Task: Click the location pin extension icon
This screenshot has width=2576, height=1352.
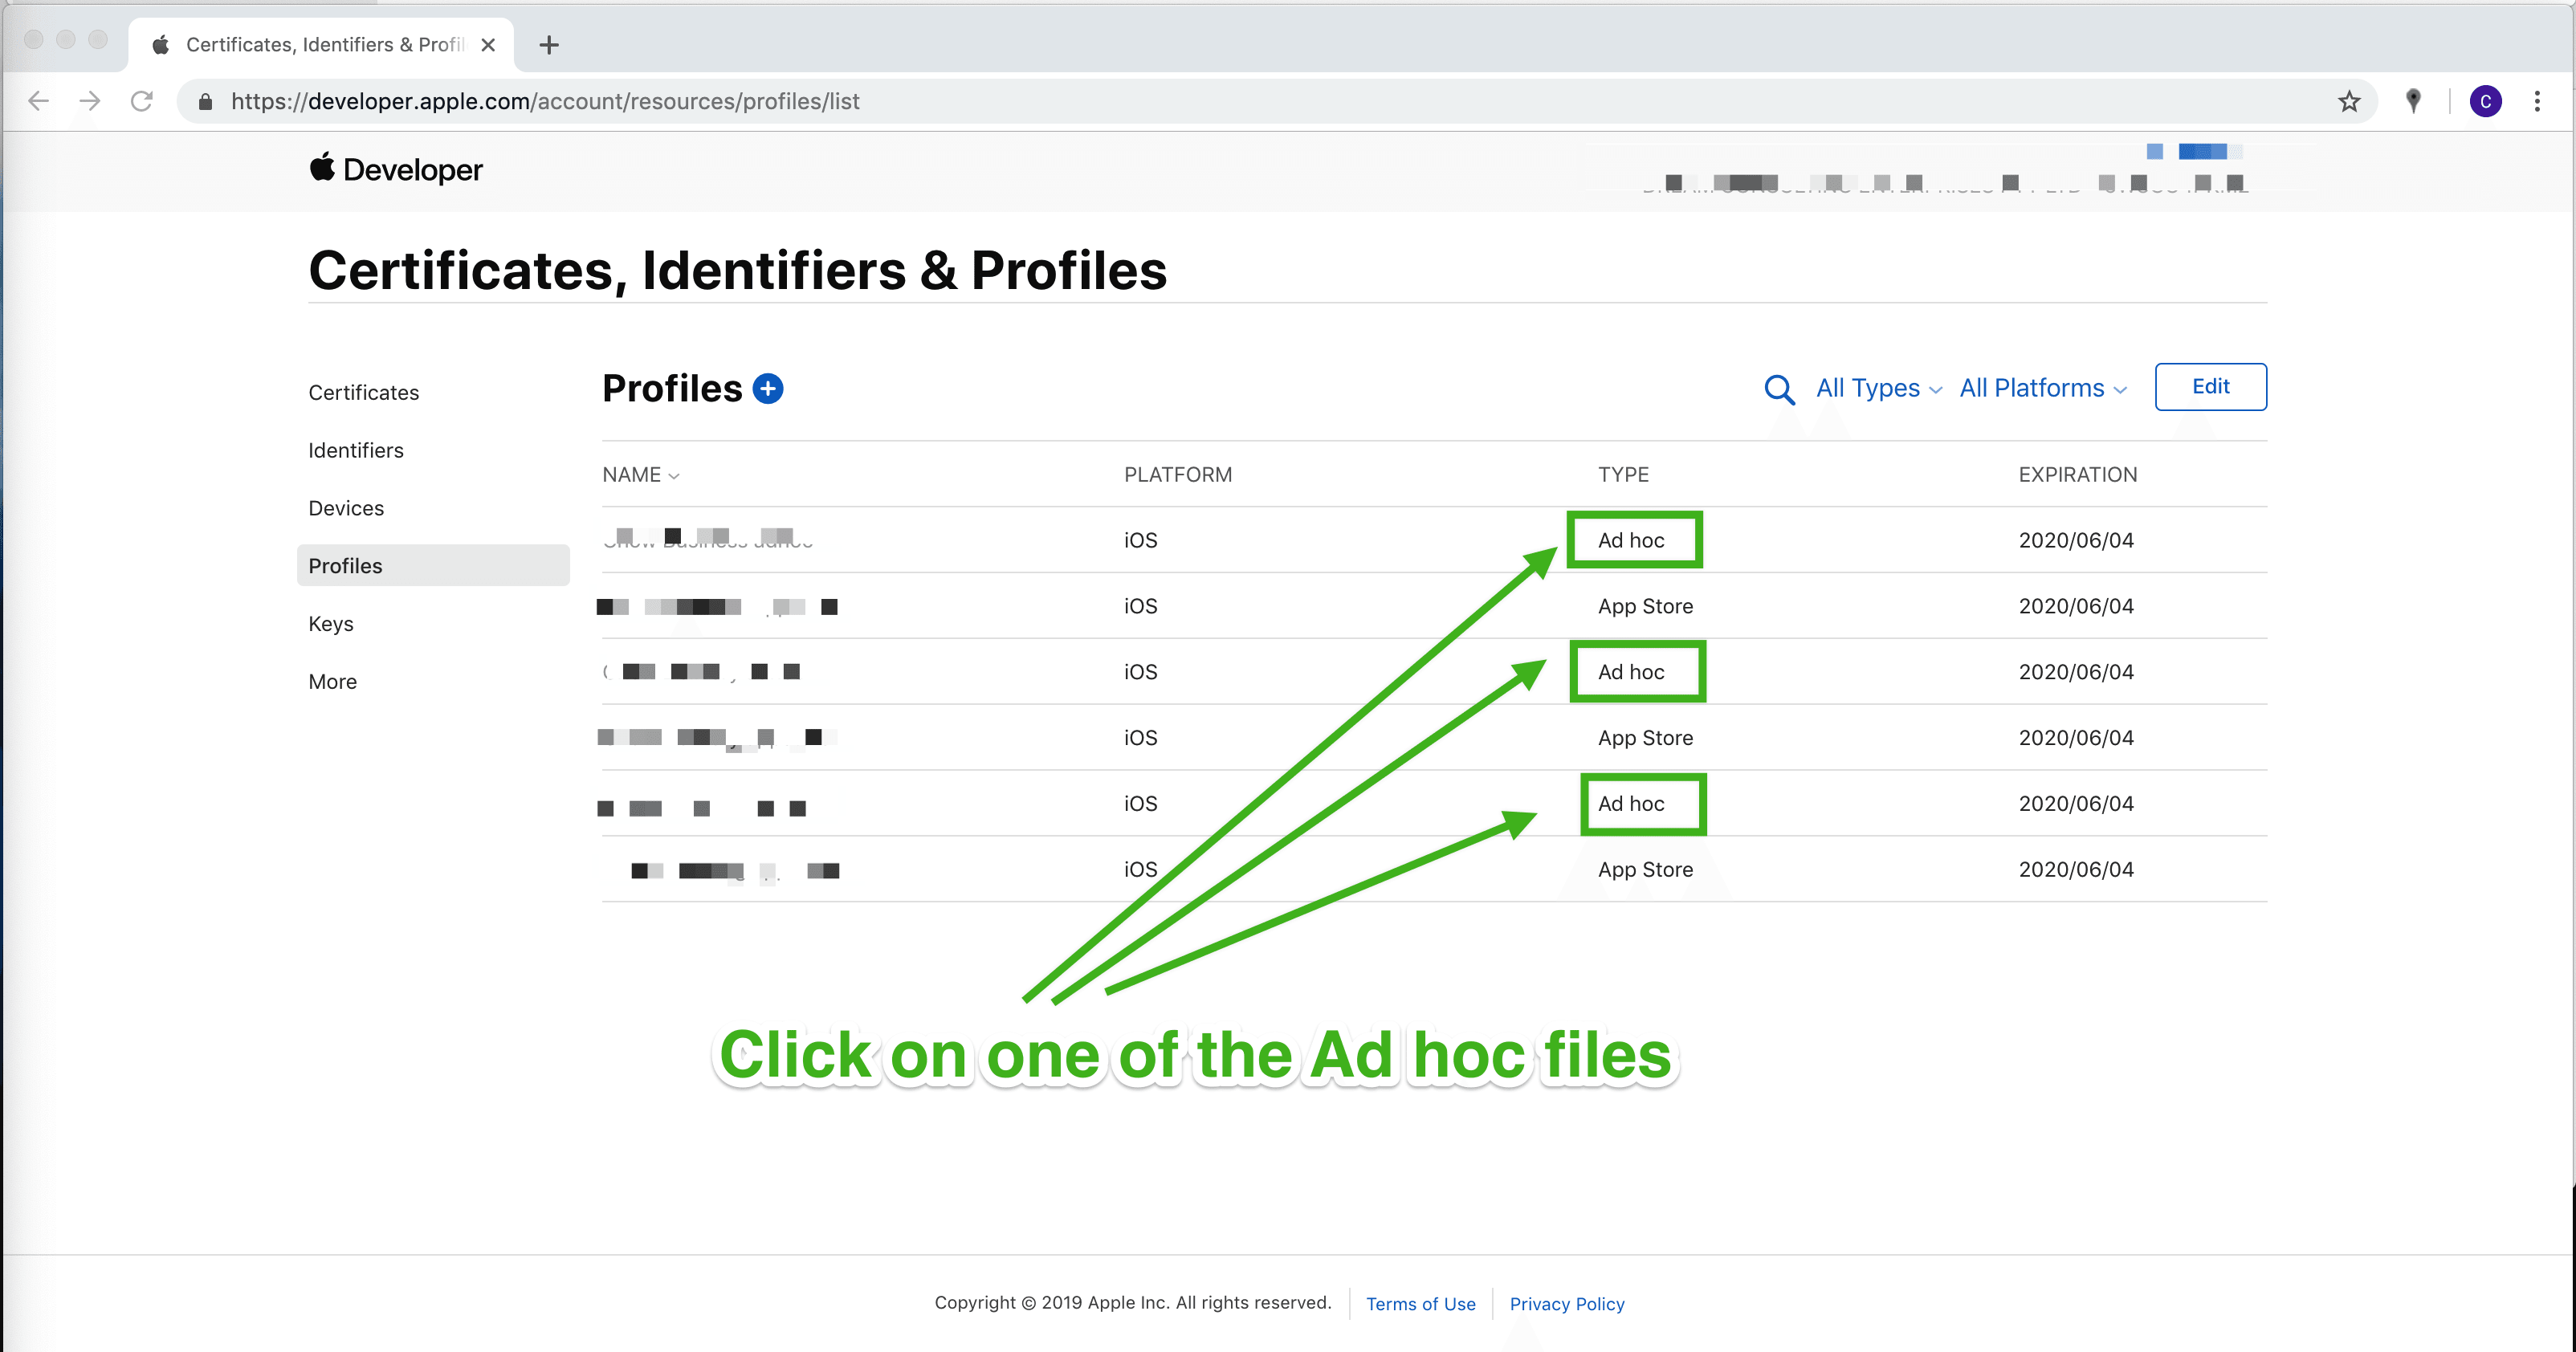Action: [x=2413, y=101]
